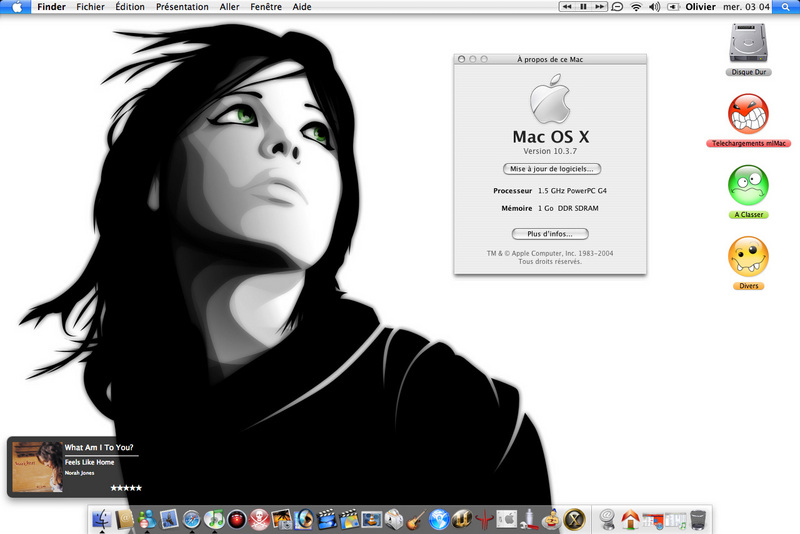Click five-star rating in song widget
800x534 pixels.
pos(126,488)
